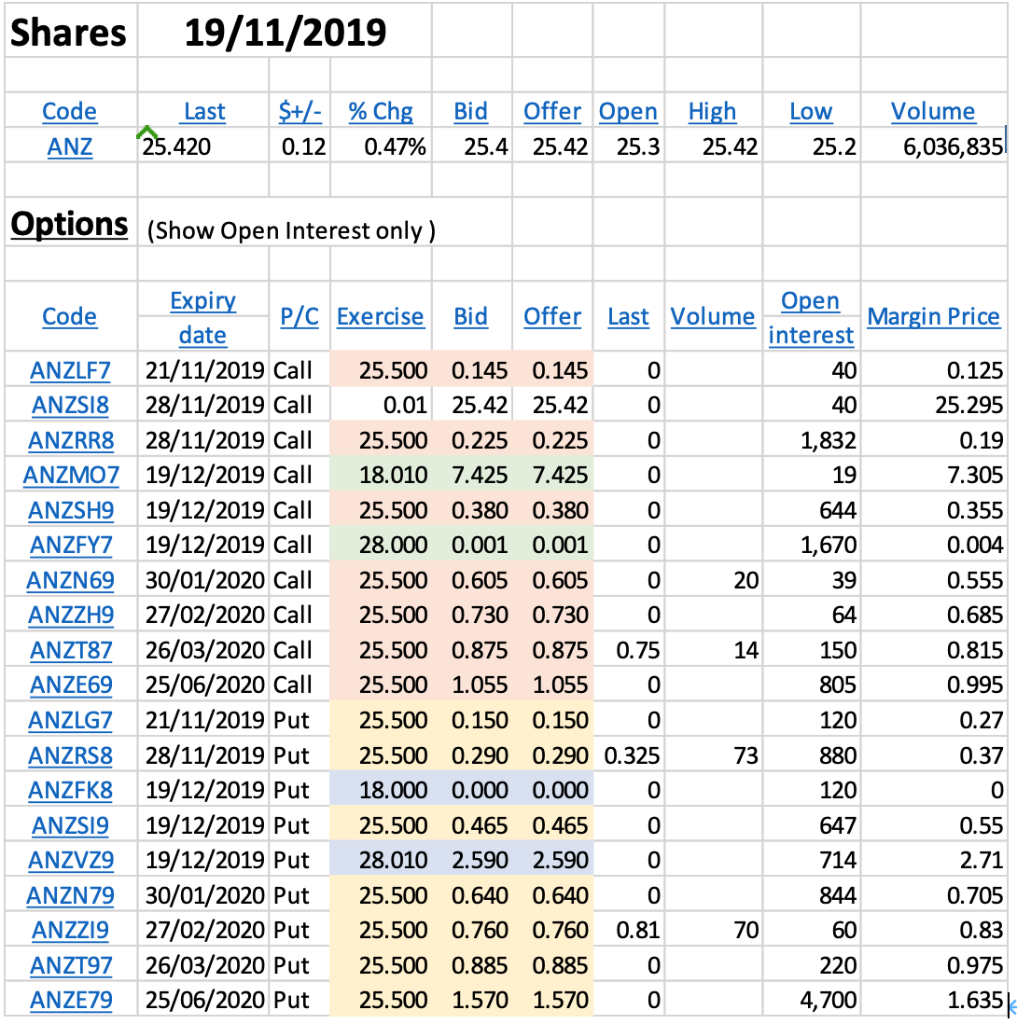Select open interest 1,670 for ANZFY7
Screen dimensions: 1017x1024
pyautogui.click(x=828, y=545)
